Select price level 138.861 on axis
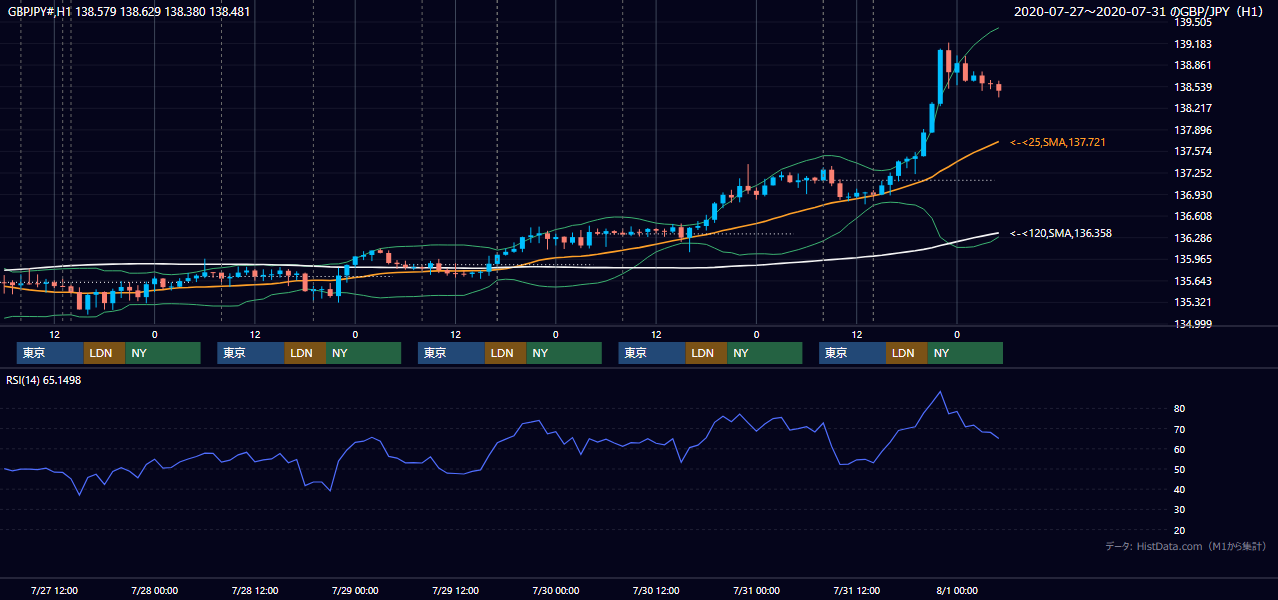Image resolution: width=1278 pixels, height=600 pixels. 1193,65
